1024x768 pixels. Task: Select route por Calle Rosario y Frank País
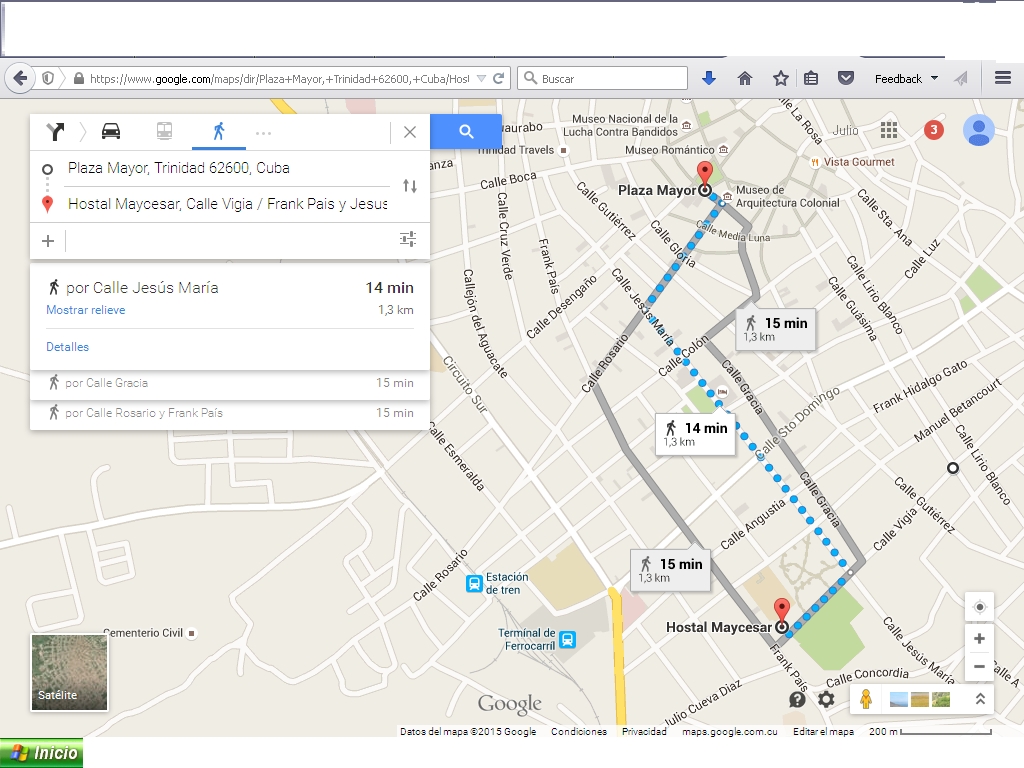(x=230, y=413)
